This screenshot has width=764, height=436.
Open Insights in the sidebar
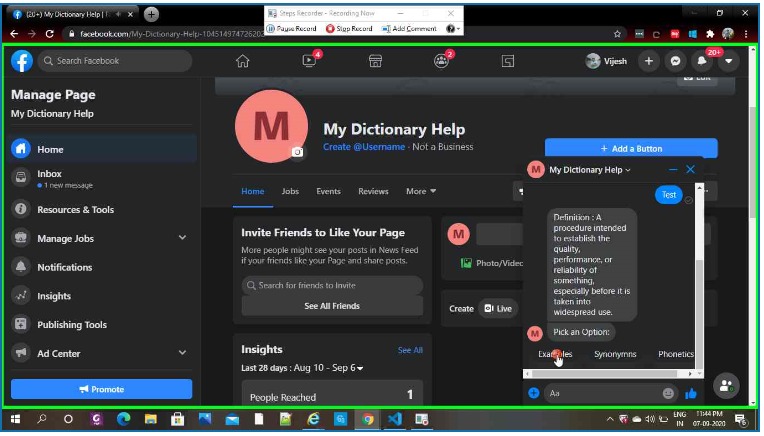coord(102,296)
